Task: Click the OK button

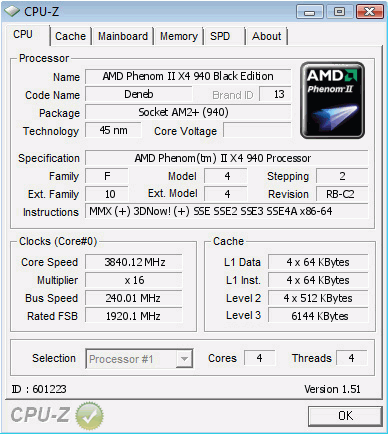Action: pos(345,416)
